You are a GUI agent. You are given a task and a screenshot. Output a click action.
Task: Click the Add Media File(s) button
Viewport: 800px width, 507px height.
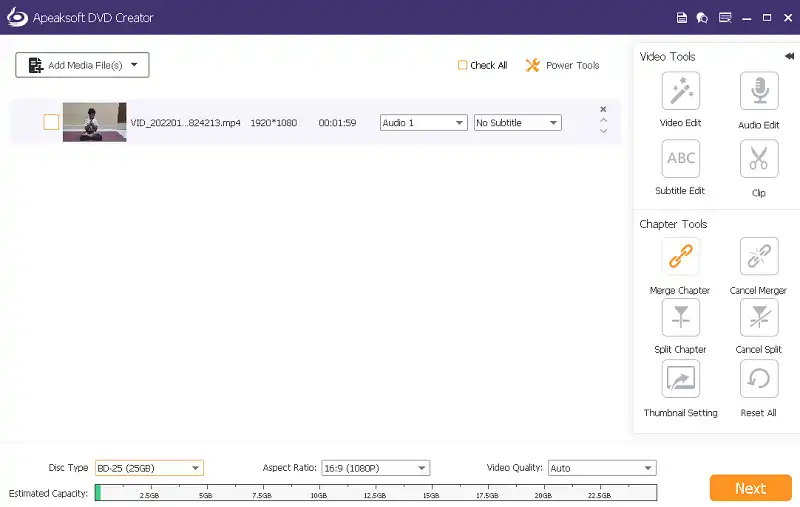tap(82, 65)
